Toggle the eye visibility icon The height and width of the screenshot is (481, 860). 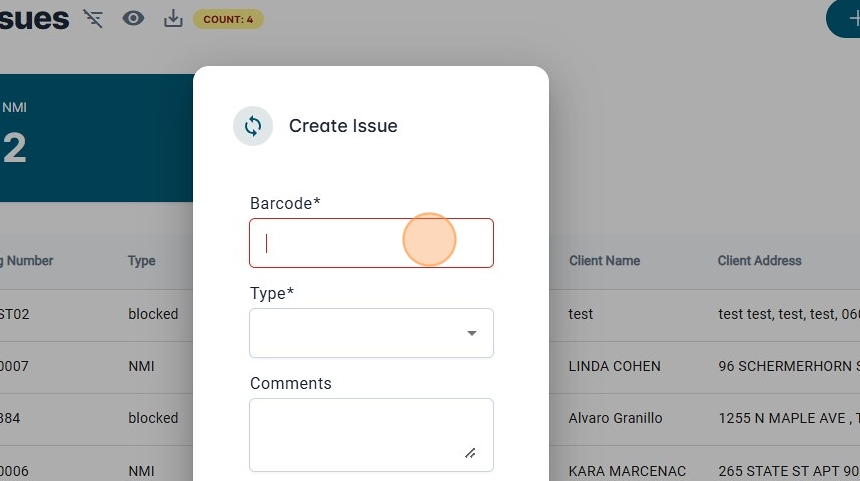[x=133, y=18]
